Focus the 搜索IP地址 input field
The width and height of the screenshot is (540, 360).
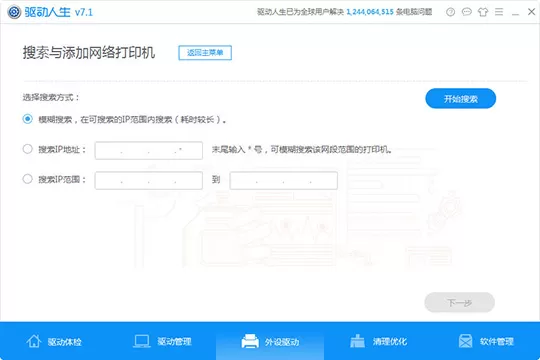point(149,151)
